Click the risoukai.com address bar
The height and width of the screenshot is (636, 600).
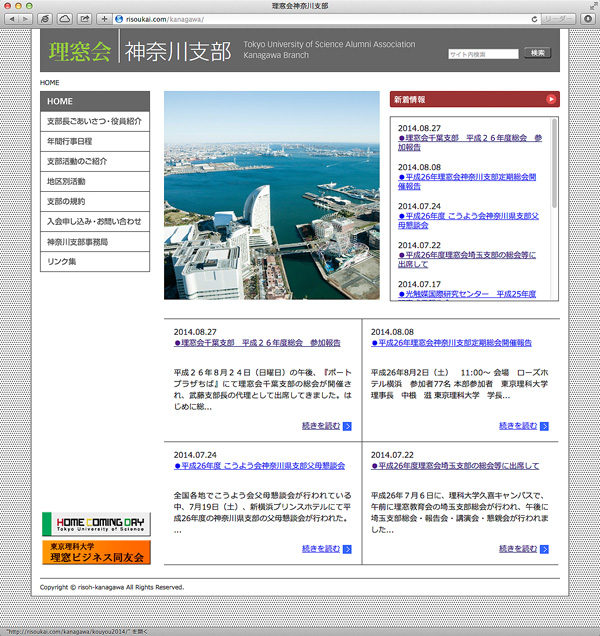point(327,19)
